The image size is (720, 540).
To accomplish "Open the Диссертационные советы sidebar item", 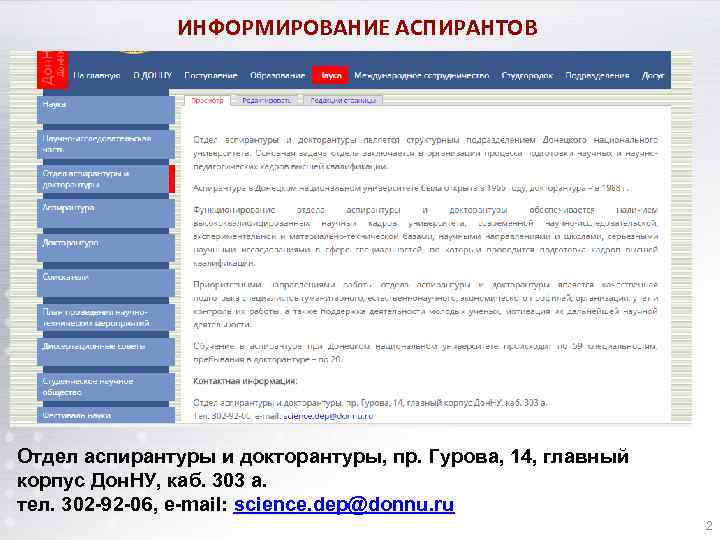I will tap(106, 352).
